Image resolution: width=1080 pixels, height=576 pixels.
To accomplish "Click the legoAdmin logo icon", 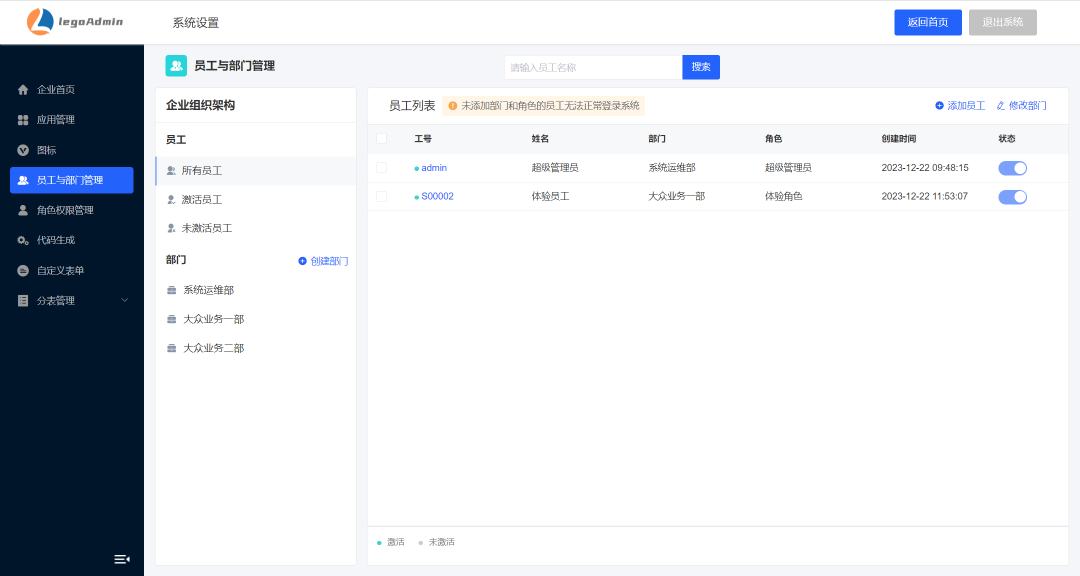I will [40, 21].
